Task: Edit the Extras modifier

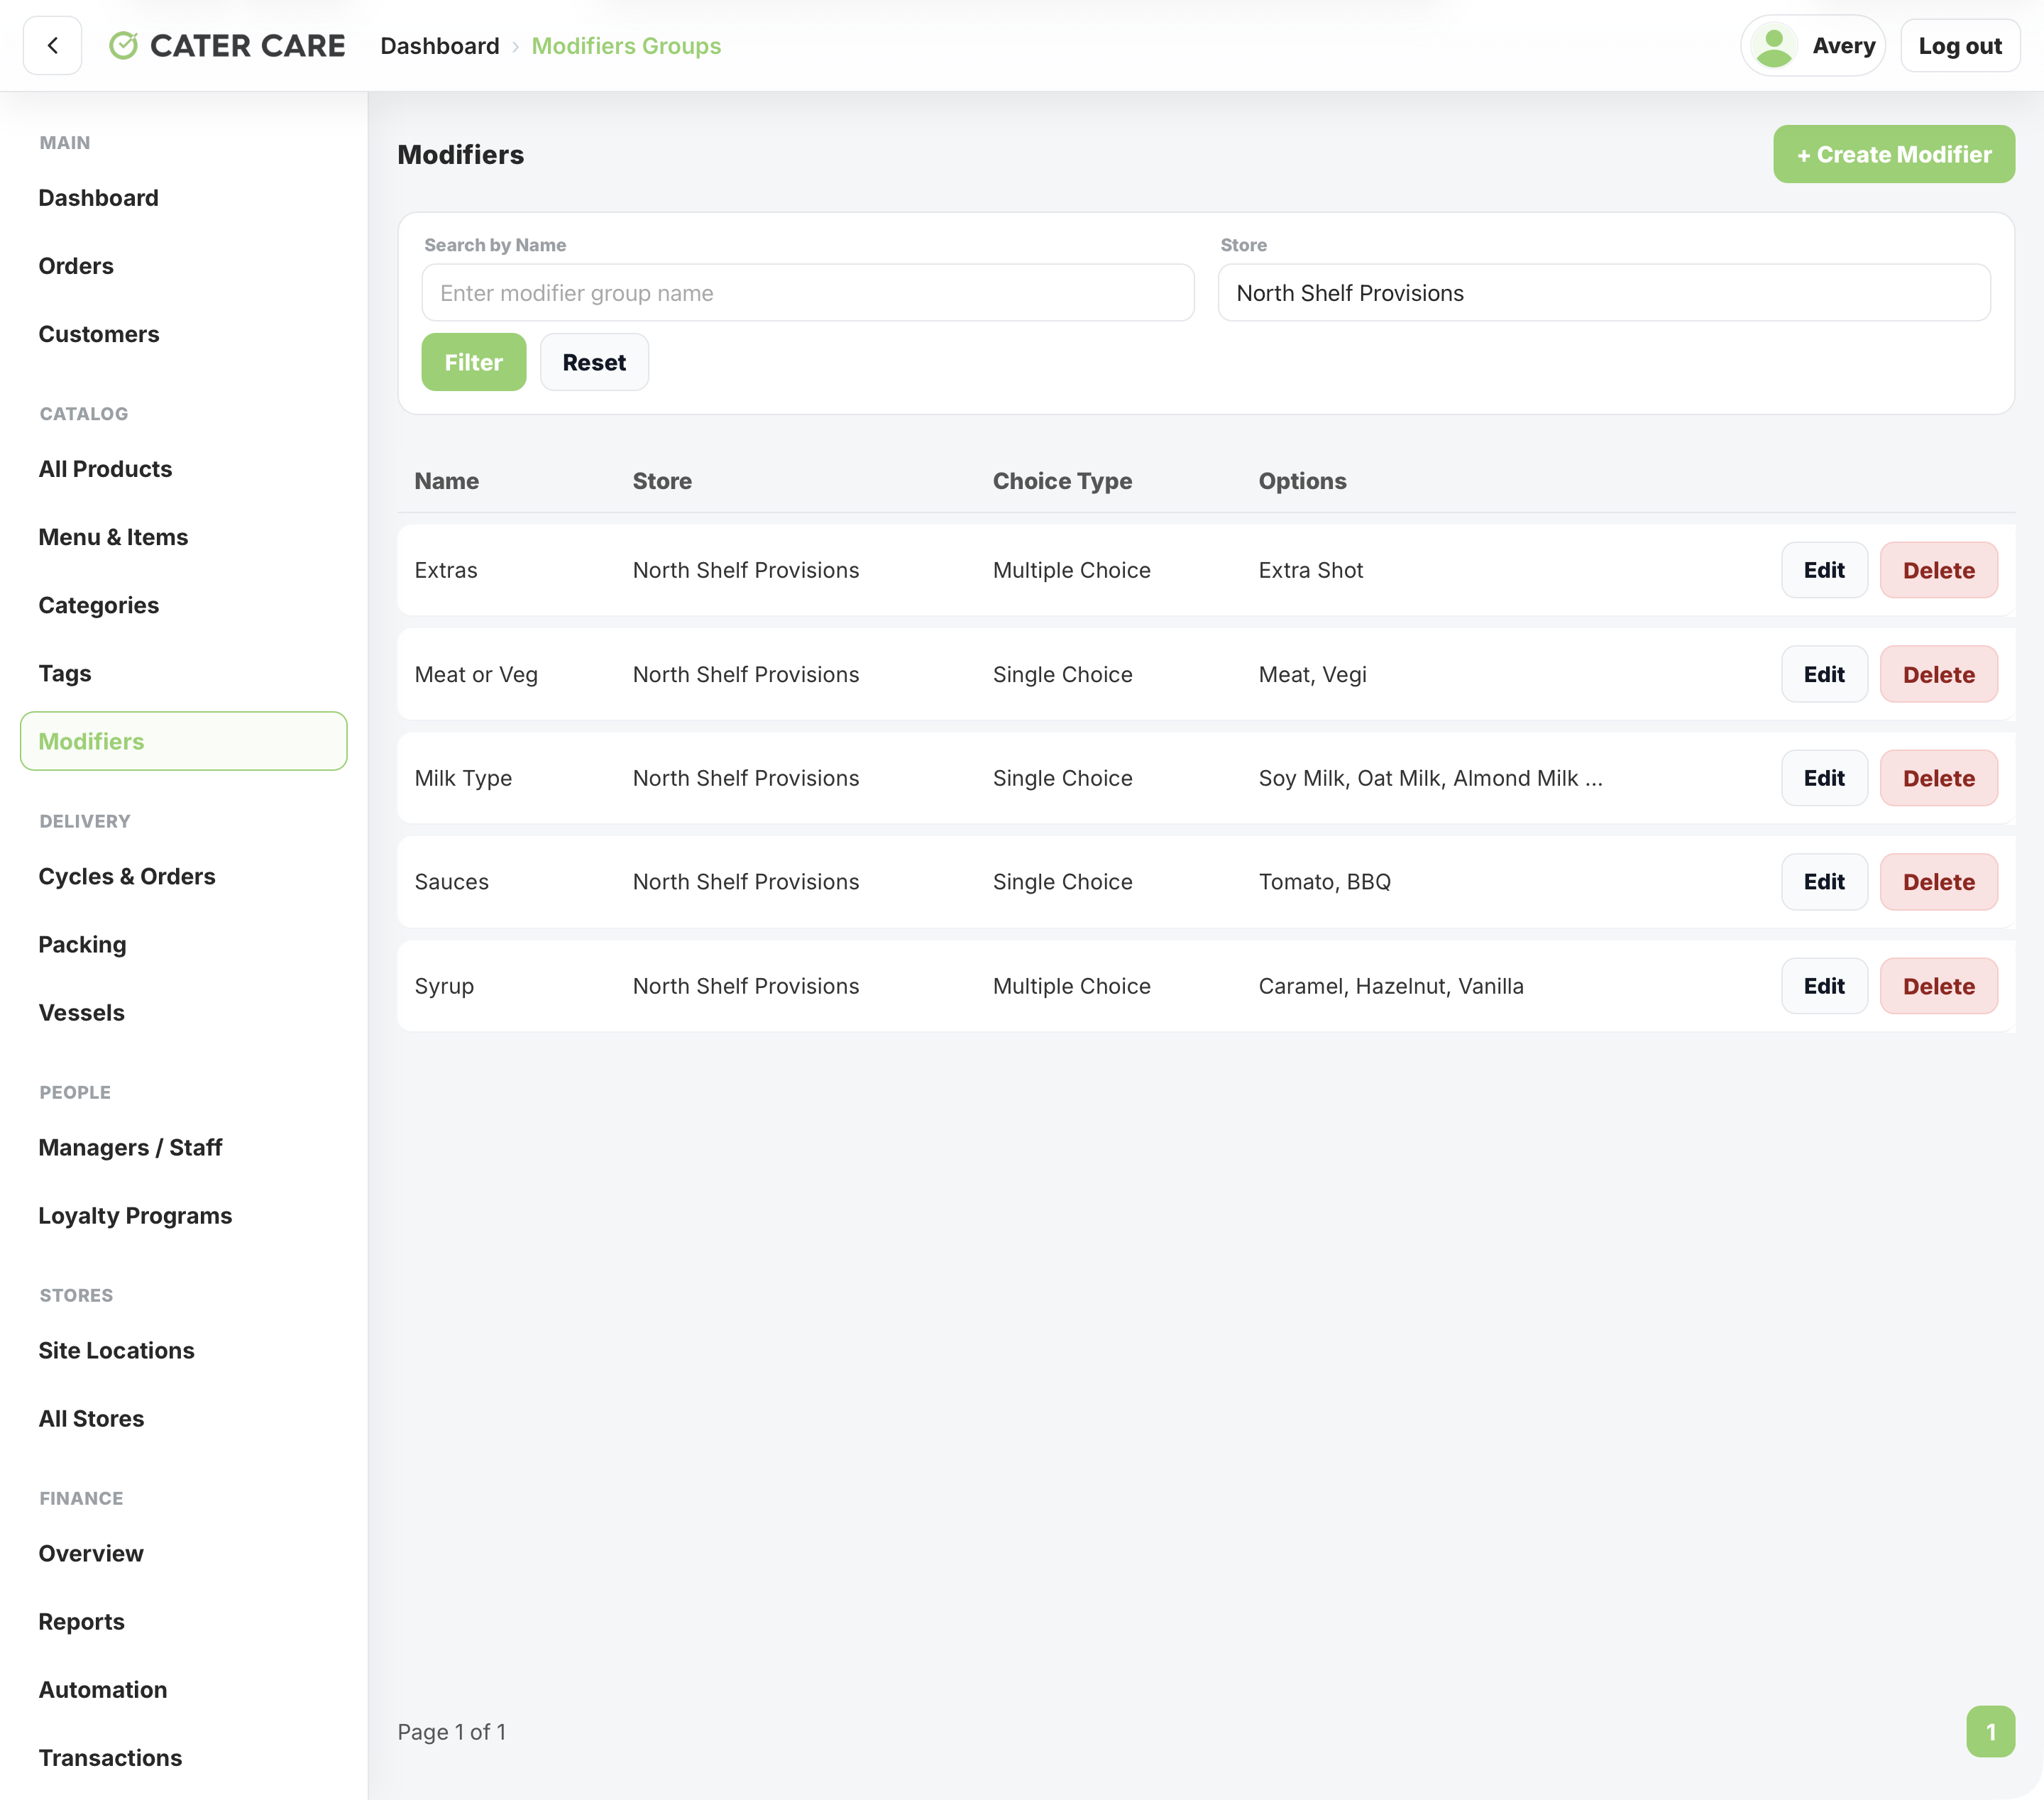Action: pos(1823,570)
